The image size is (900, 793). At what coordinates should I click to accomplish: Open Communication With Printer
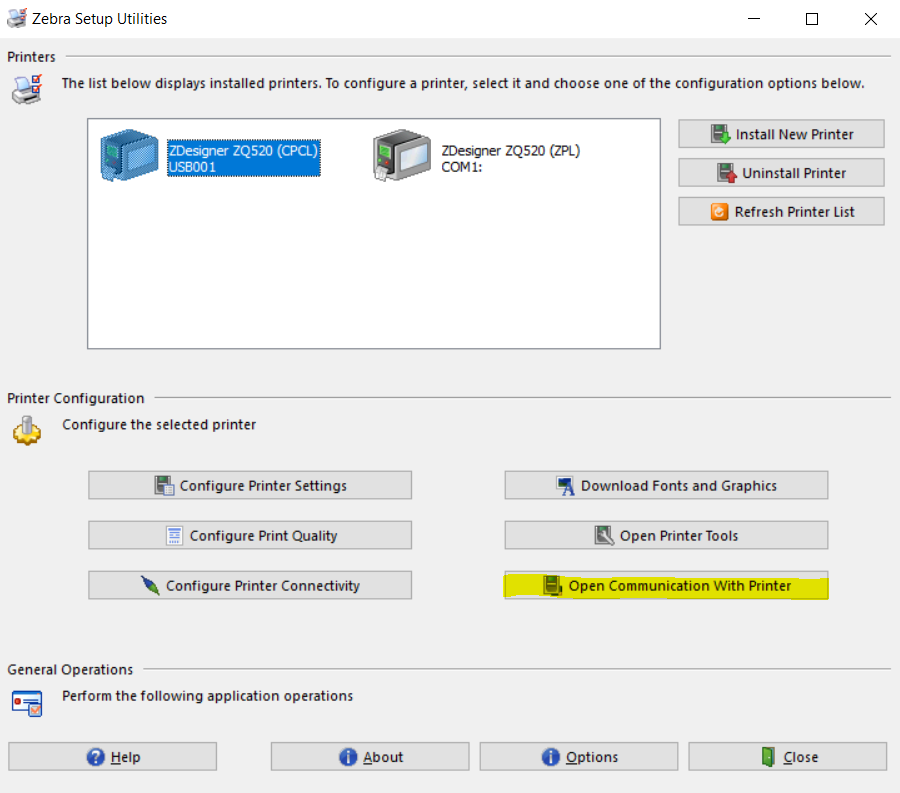(666, 586)
